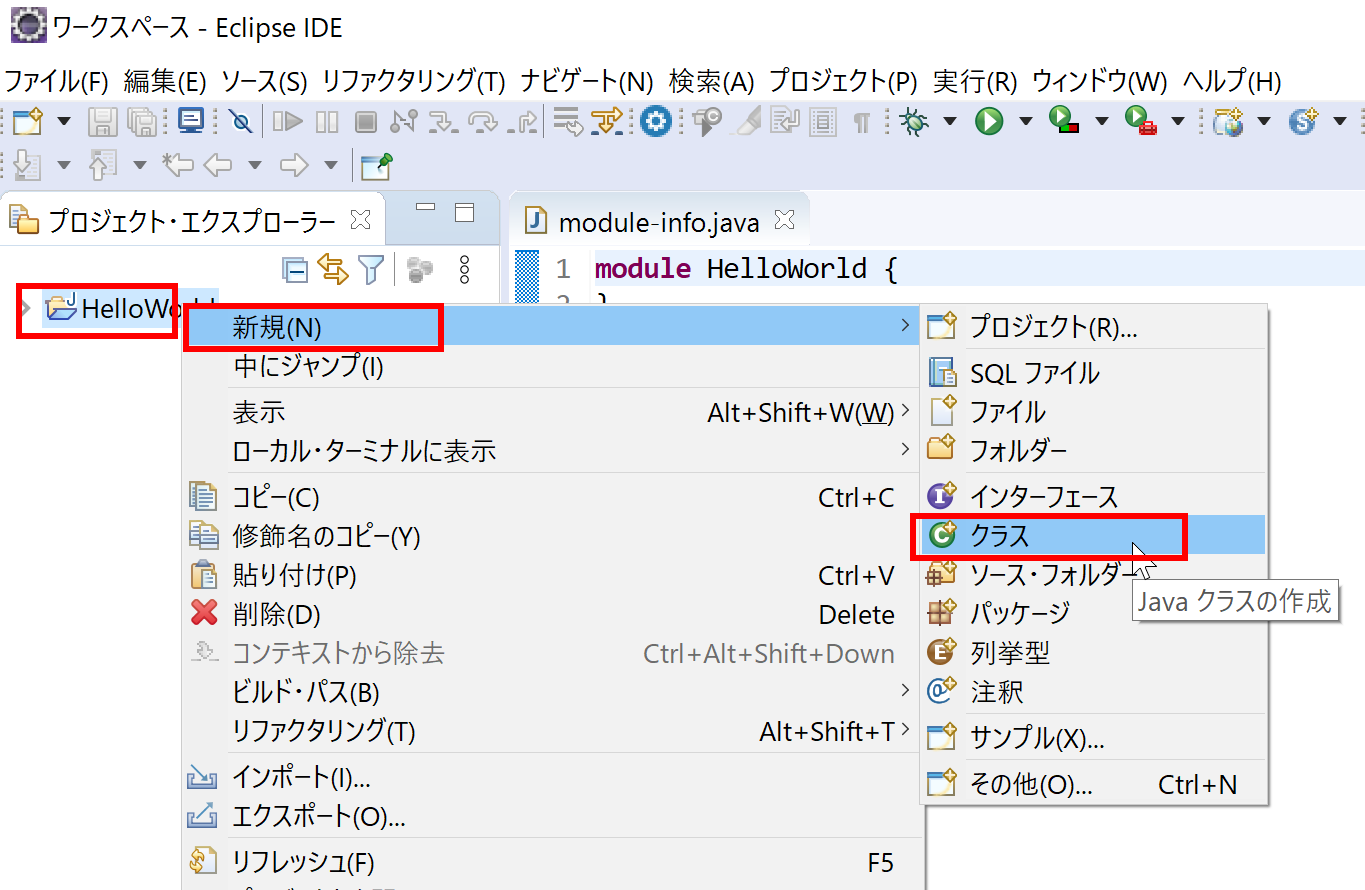This screenshot has width=1365, height=890.
Task: Click the Step Return icon
Action: point(522,122)
